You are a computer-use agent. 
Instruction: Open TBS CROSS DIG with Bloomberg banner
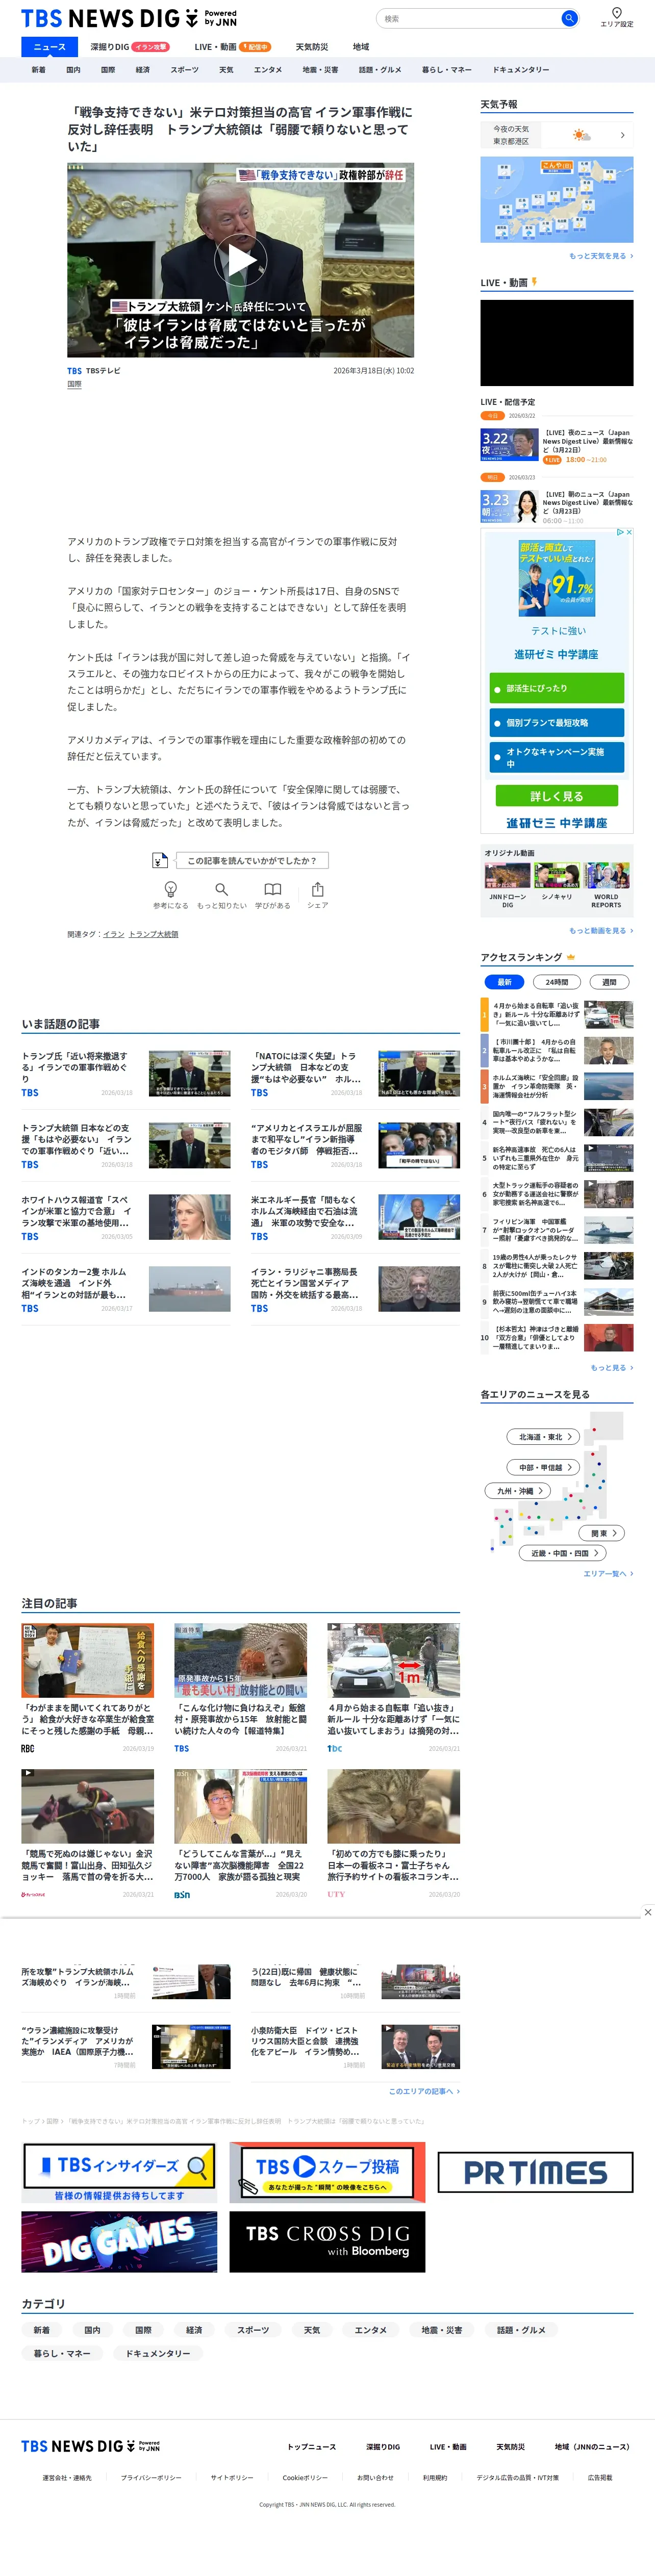coord(327,2241)
